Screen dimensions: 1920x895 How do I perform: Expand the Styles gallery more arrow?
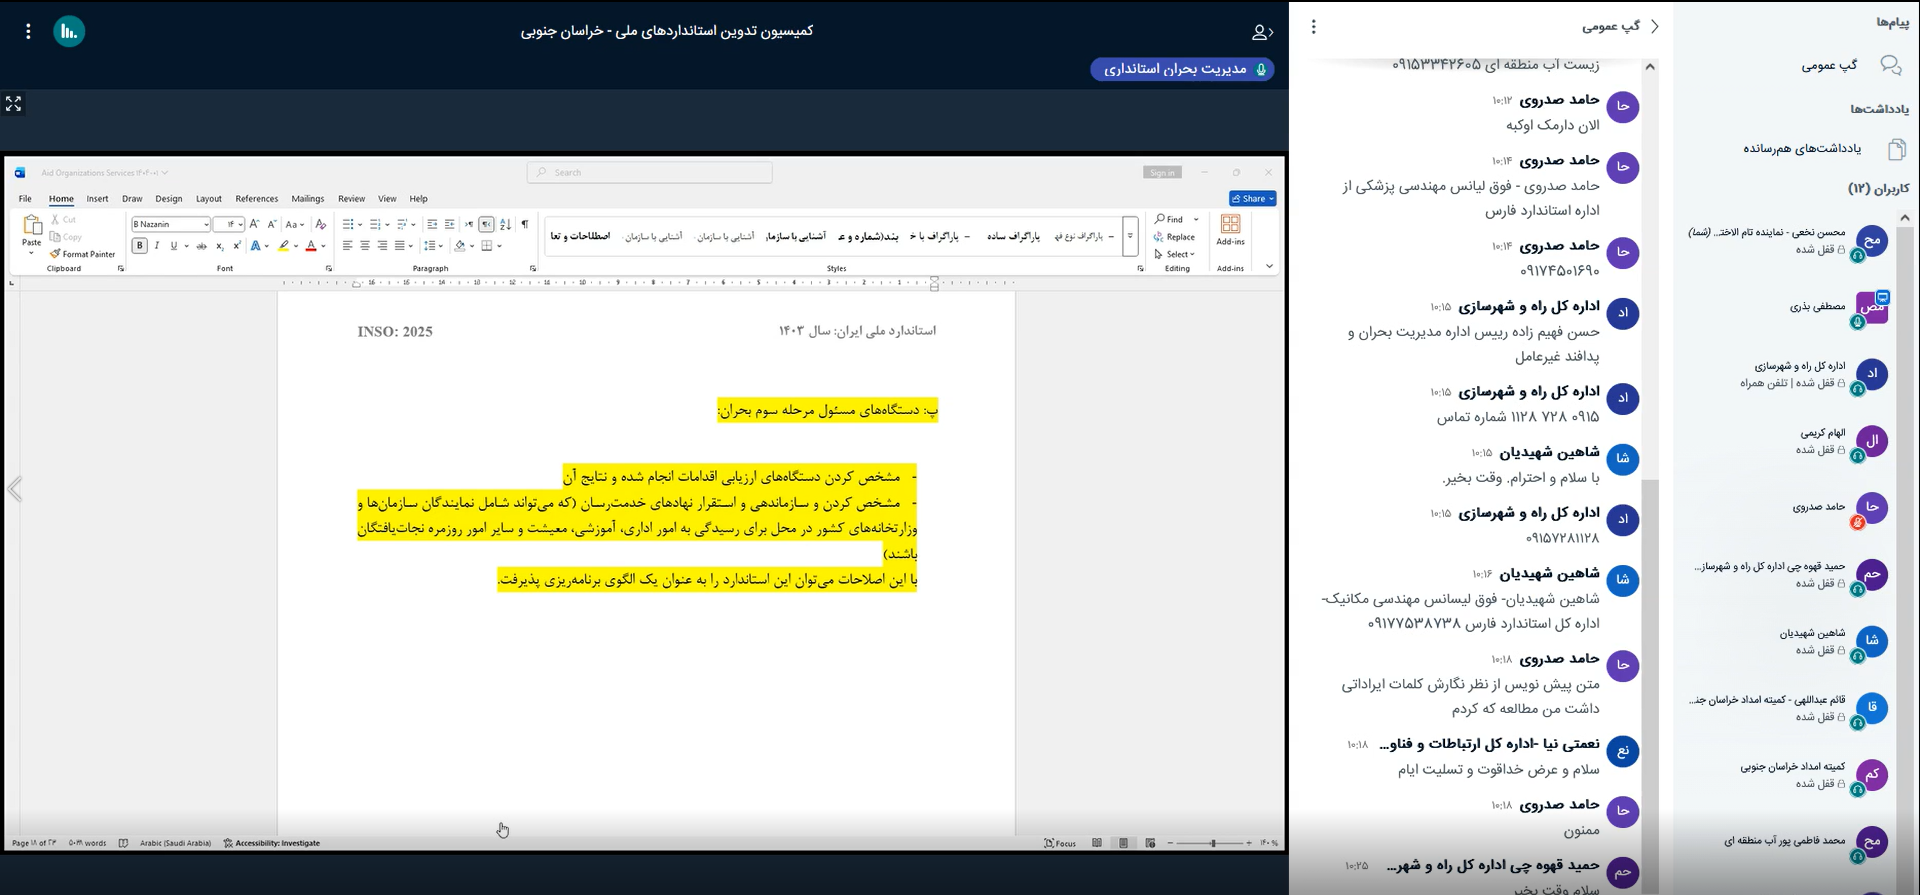tap(1130, 237)
